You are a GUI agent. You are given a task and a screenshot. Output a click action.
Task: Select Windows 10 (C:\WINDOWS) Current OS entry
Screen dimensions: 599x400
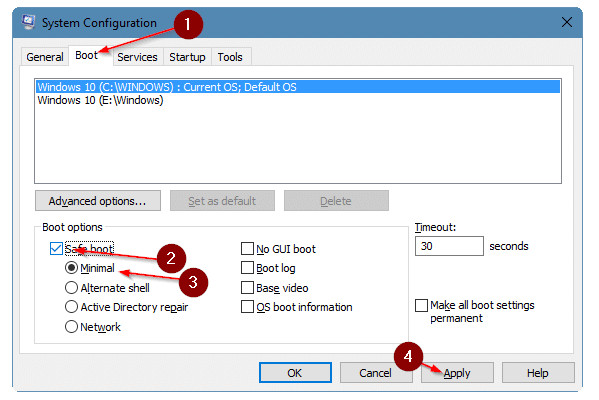[298, 87]
